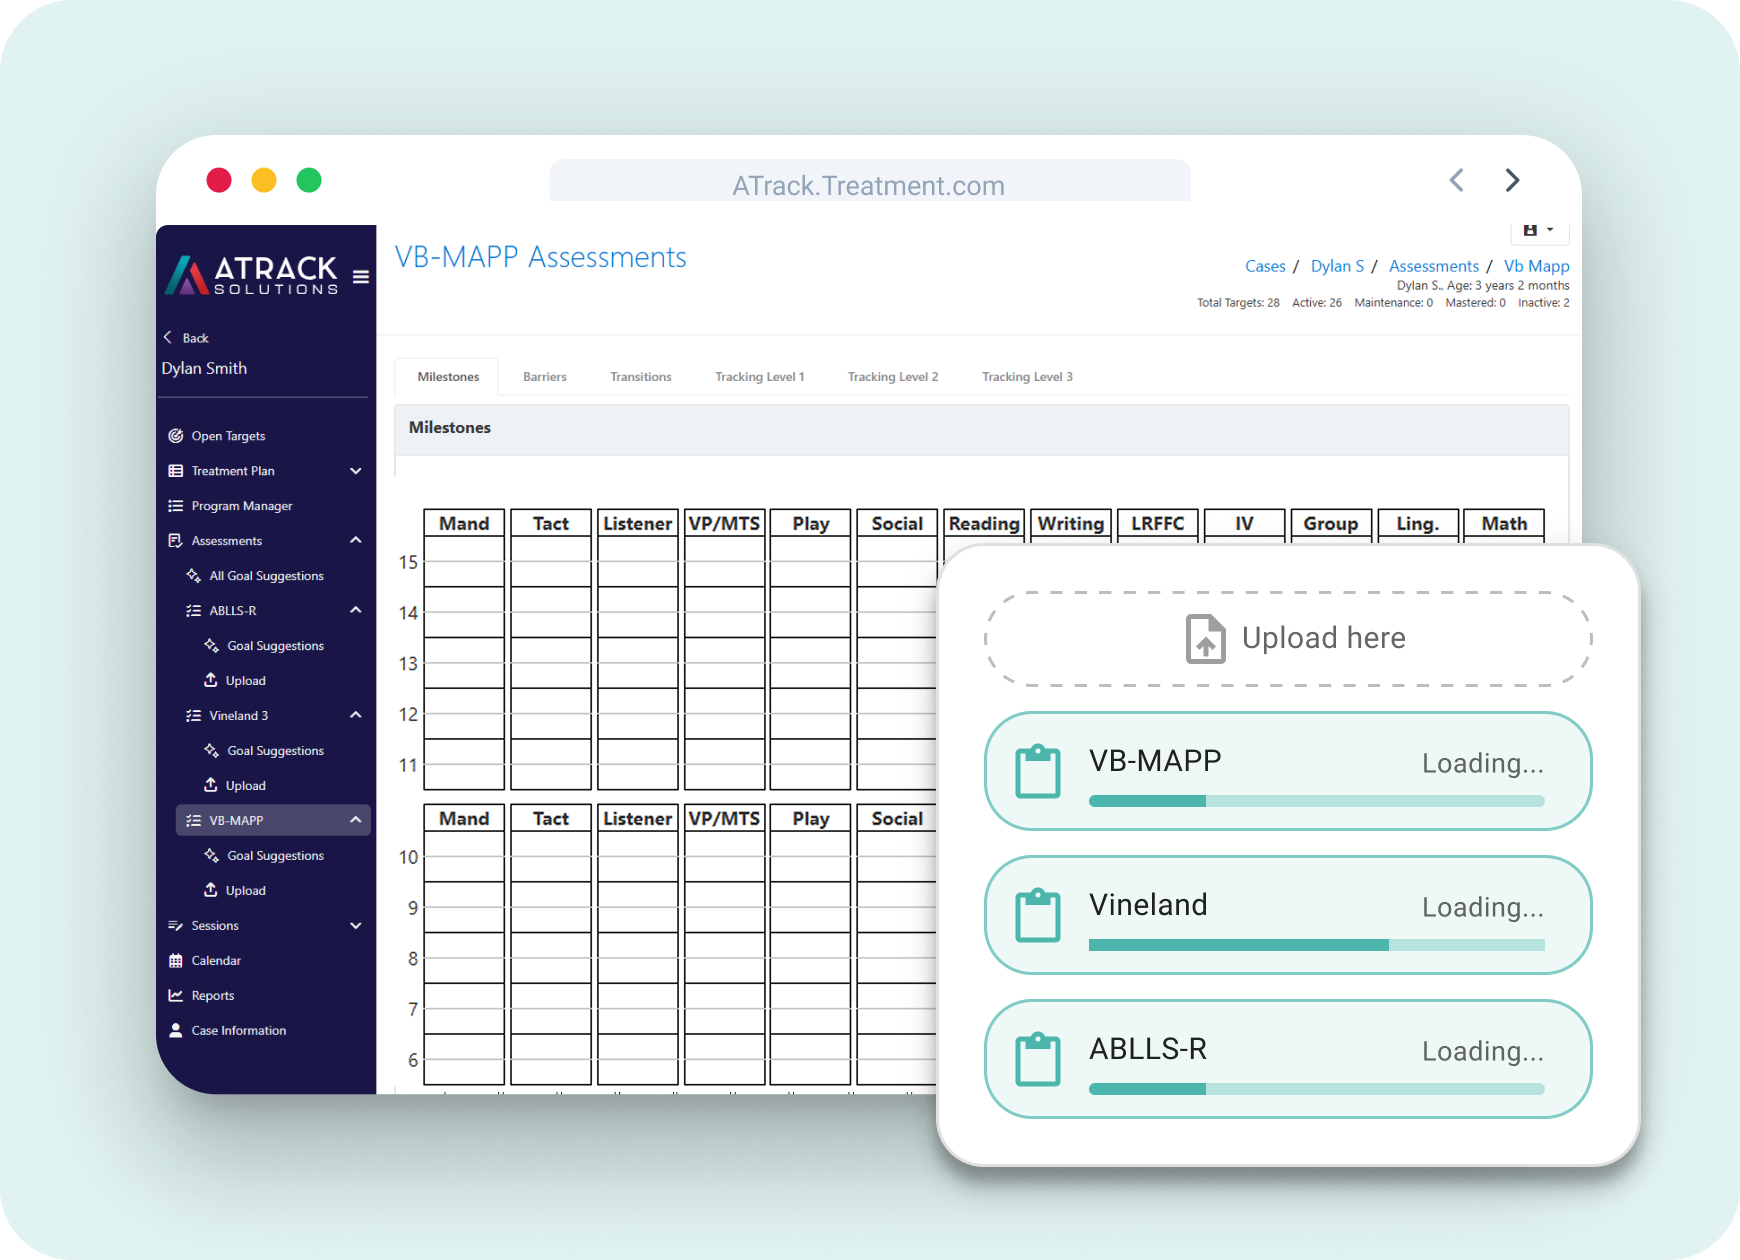Select the Open Targets icon
Image resolution: width=1740 pixels, height=1260 pixels.
point(175,435)
